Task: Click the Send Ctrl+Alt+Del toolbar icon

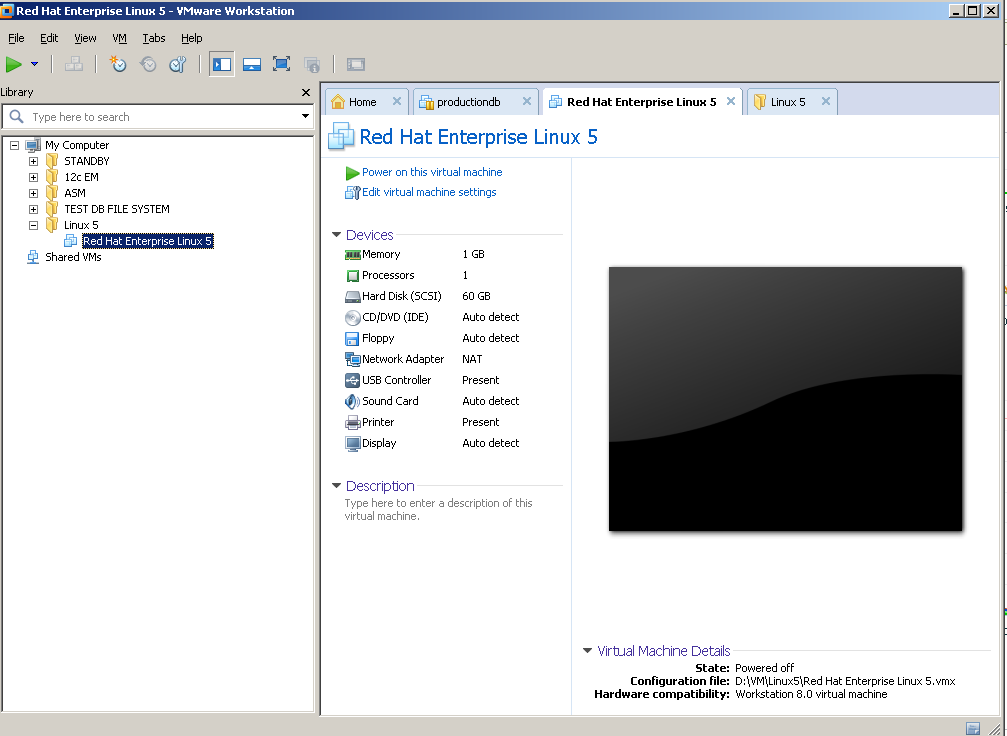Action: coord(74,64)
